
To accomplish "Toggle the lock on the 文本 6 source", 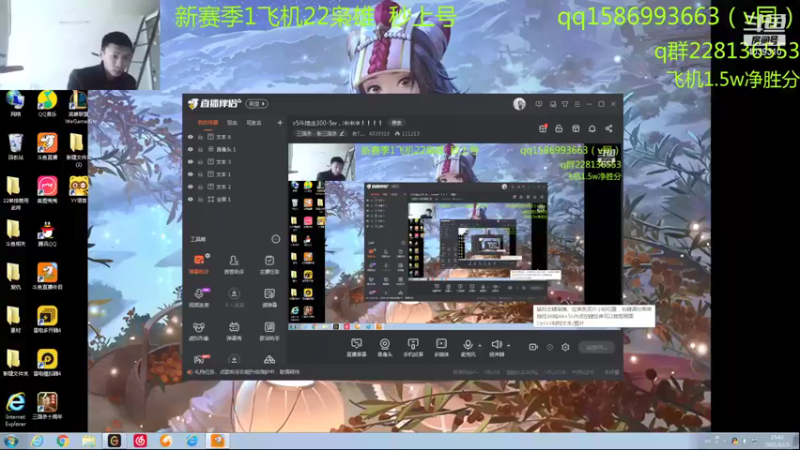I will pyautogui.click(x=201, y=137).
